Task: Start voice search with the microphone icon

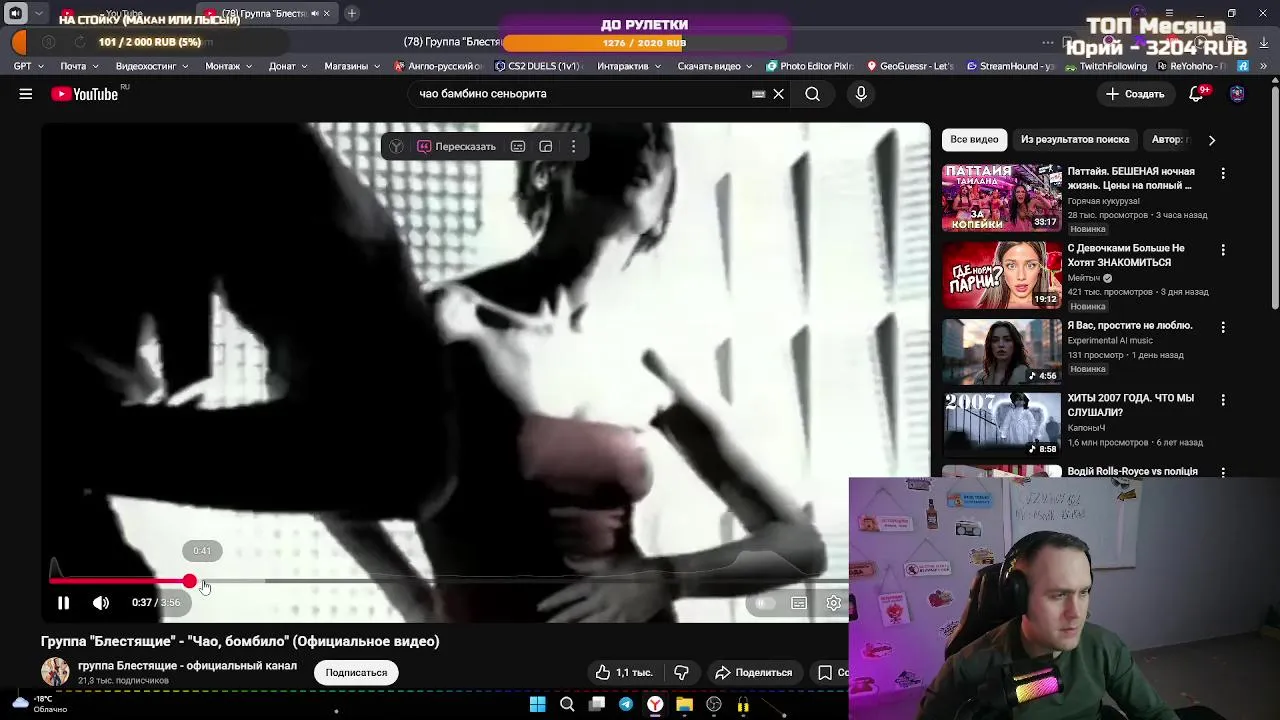Action: [861, 94]
